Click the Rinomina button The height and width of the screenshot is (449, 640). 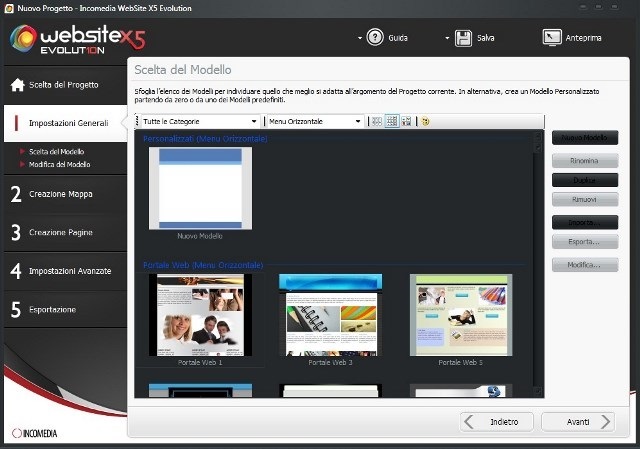(585, 160)
